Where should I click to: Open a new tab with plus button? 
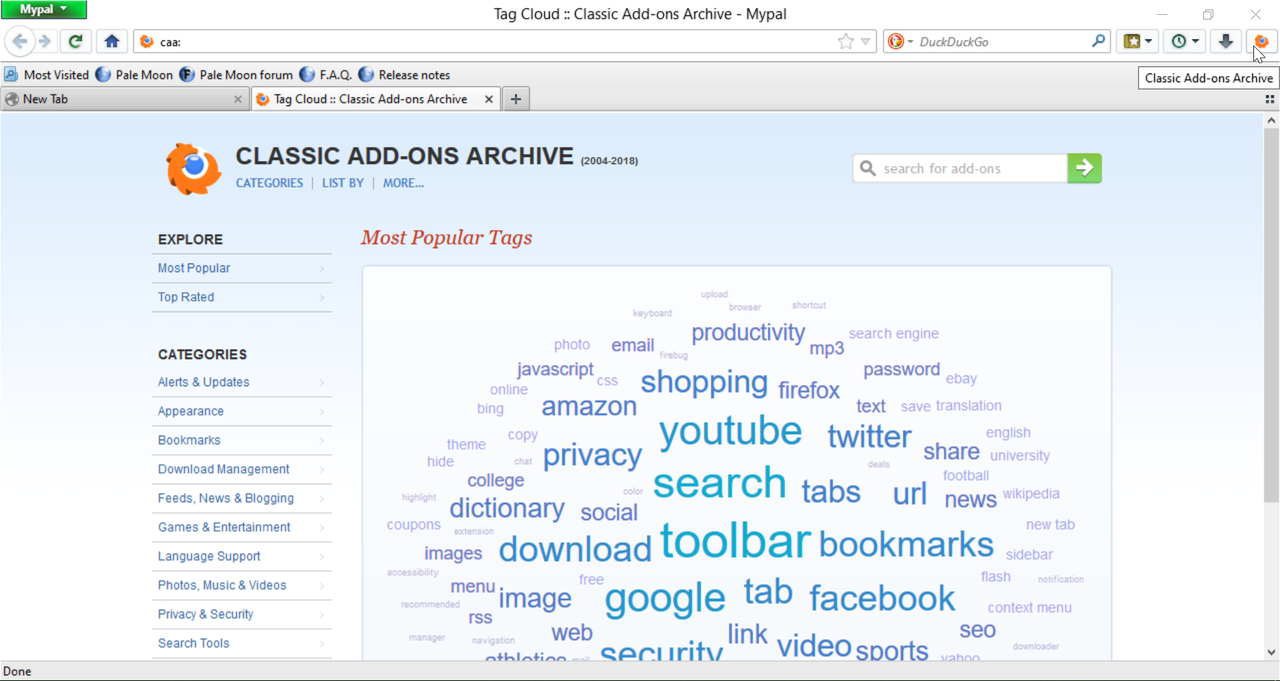(516, 99)
